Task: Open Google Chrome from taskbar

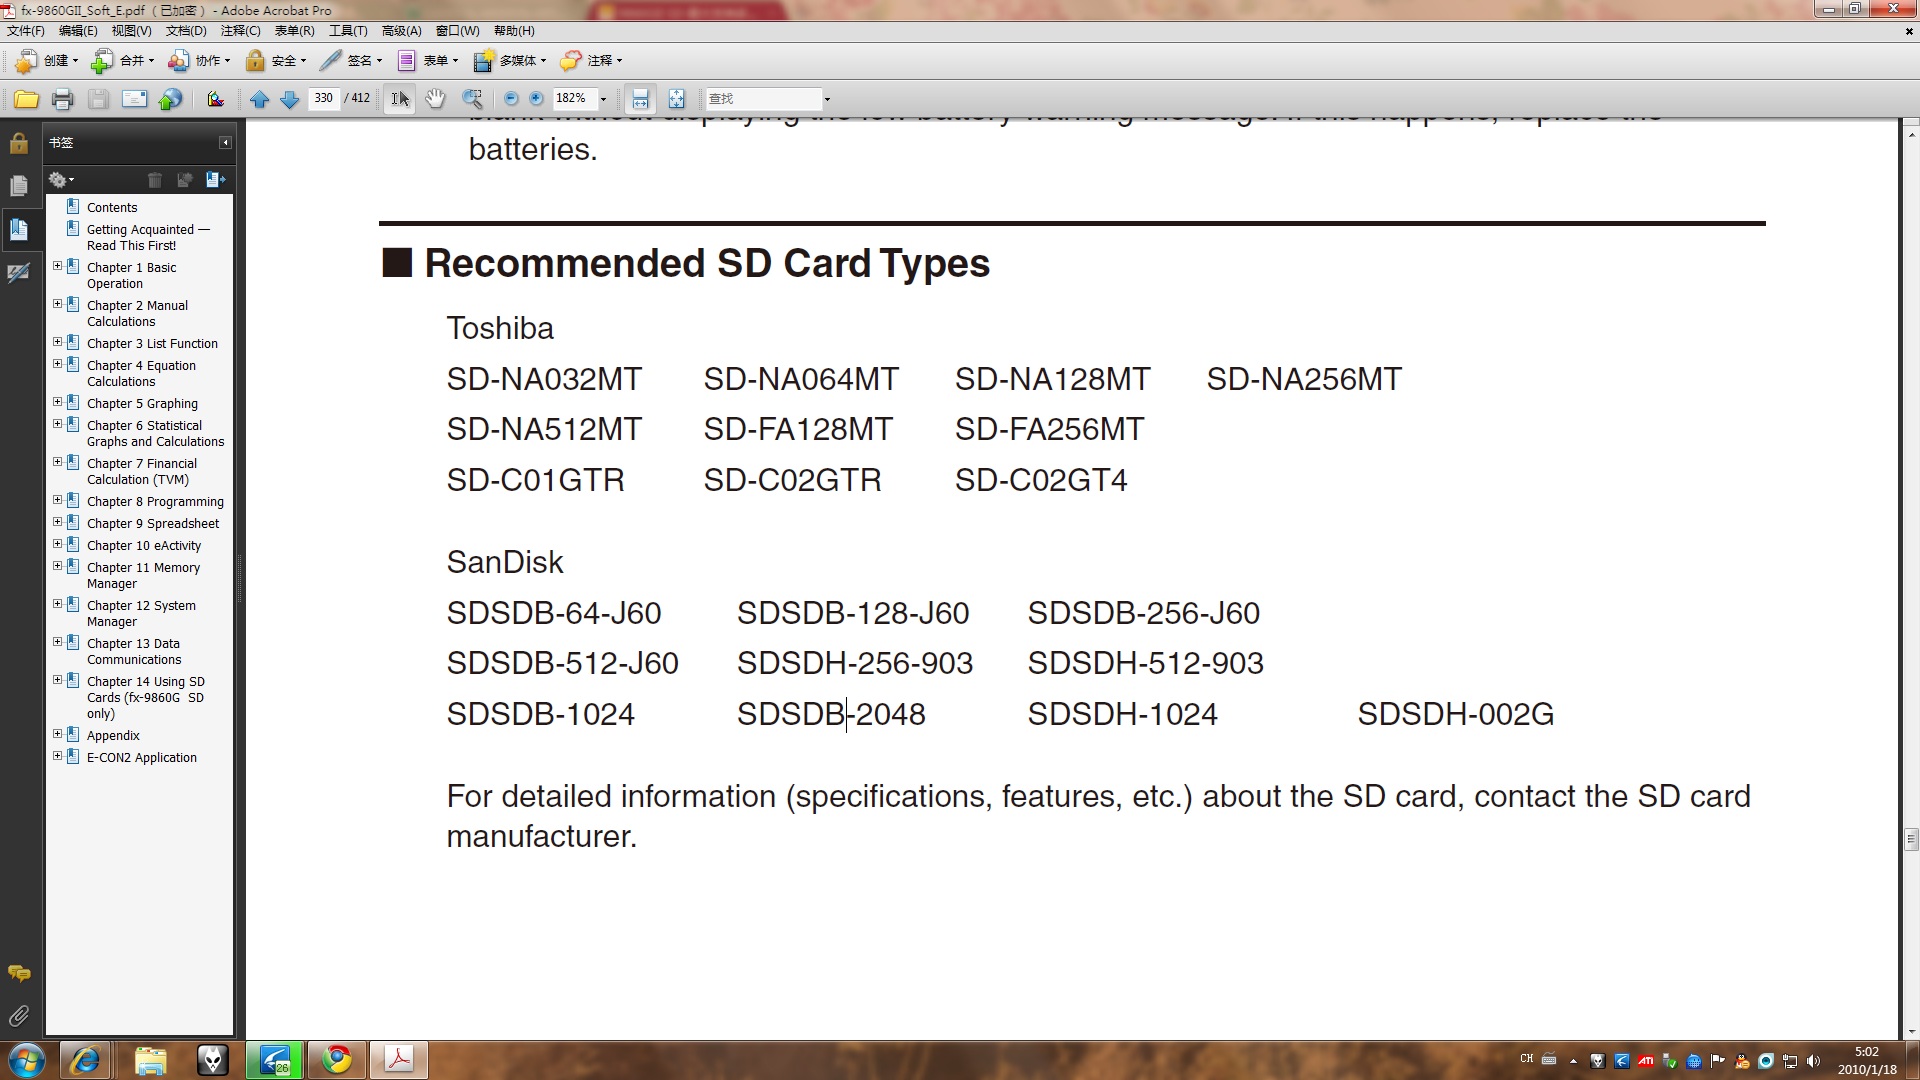Action: coord(337,1060)
